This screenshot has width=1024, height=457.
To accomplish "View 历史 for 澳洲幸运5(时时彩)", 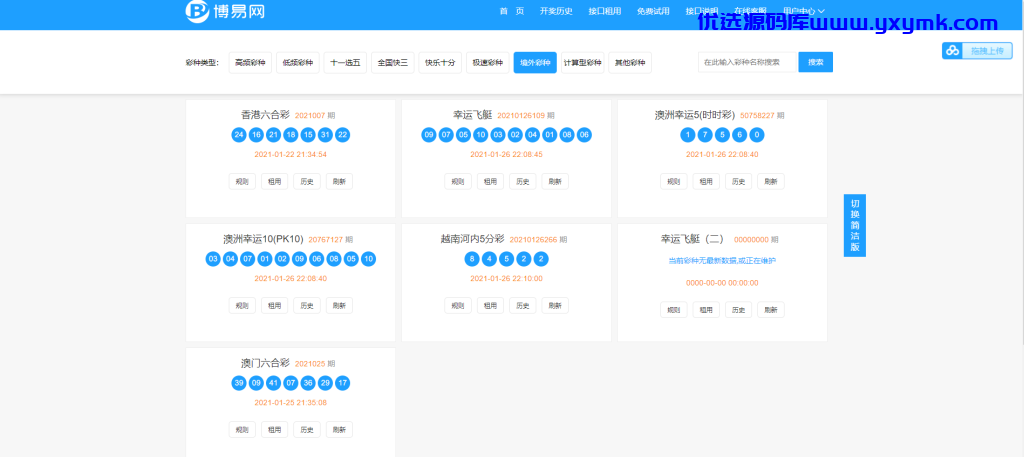I will click(x=738, y=181).
